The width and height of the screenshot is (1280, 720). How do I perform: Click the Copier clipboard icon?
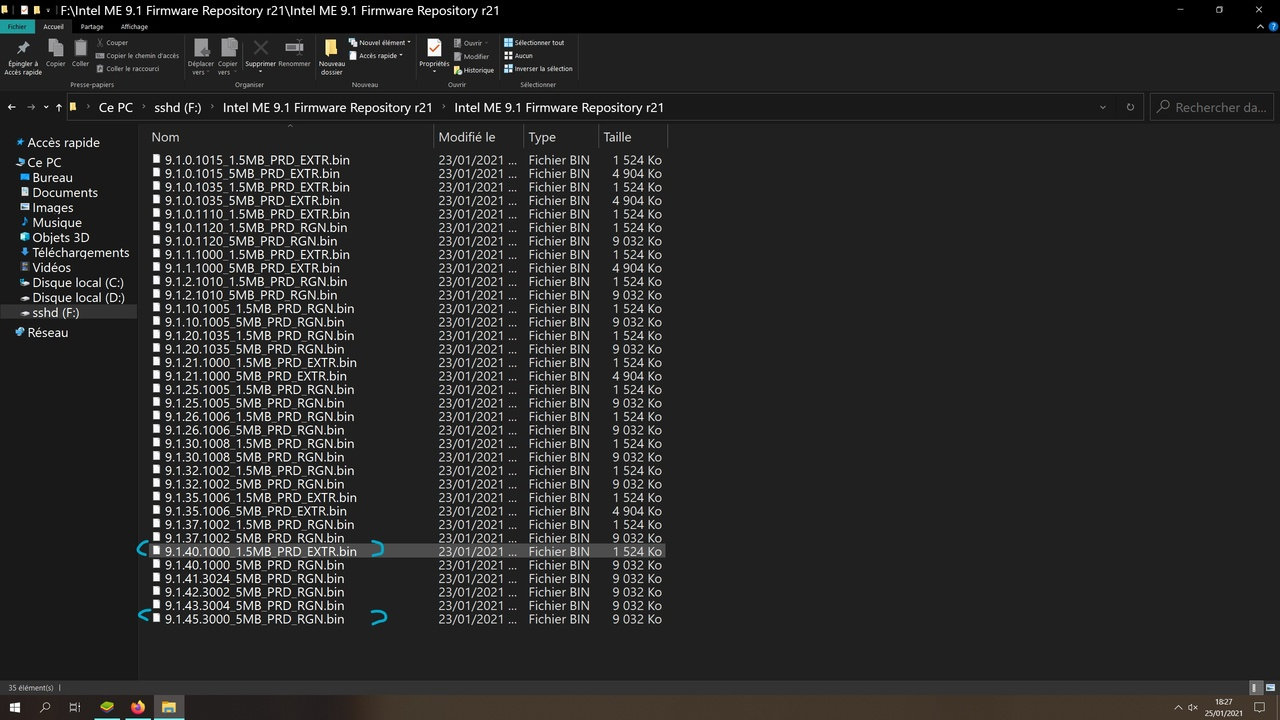point(56,54)
